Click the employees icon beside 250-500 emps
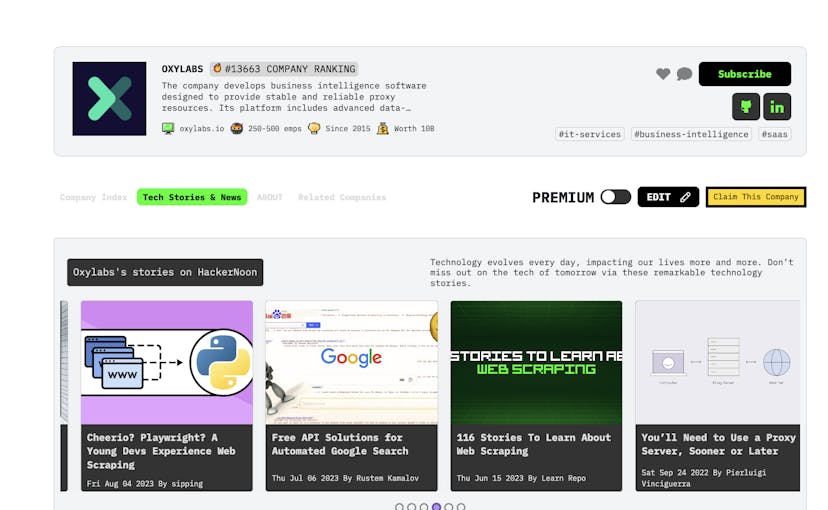Image resolution: width=828 pixels, height=510 pixels. (237, 128)
